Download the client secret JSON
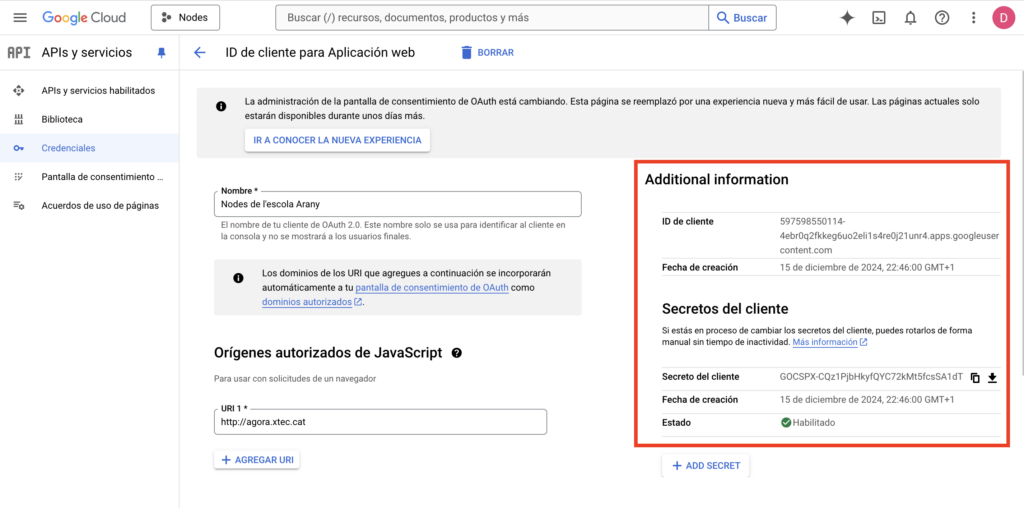This screenshot has height=508, width=1024. click(x=993, y=377)
